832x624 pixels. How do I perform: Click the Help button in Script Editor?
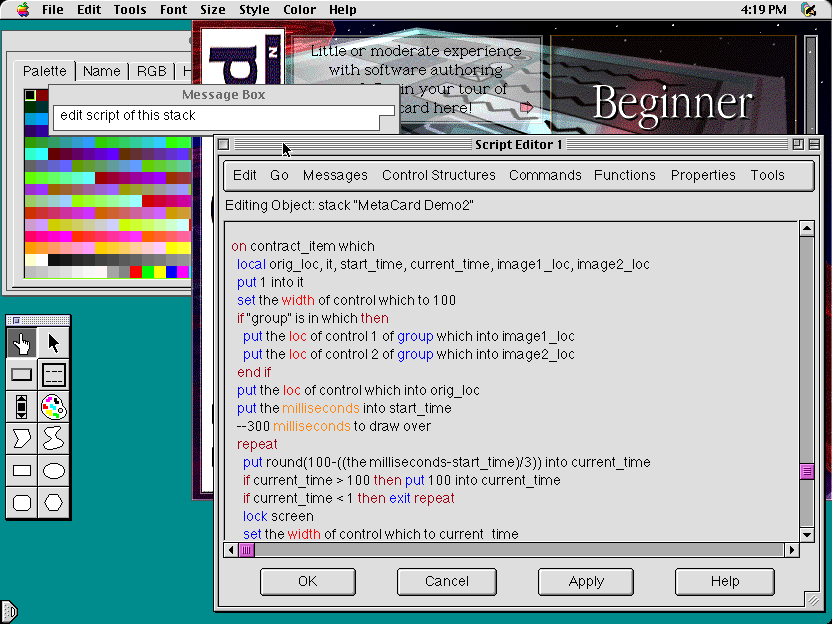click(x=725, y=582)
